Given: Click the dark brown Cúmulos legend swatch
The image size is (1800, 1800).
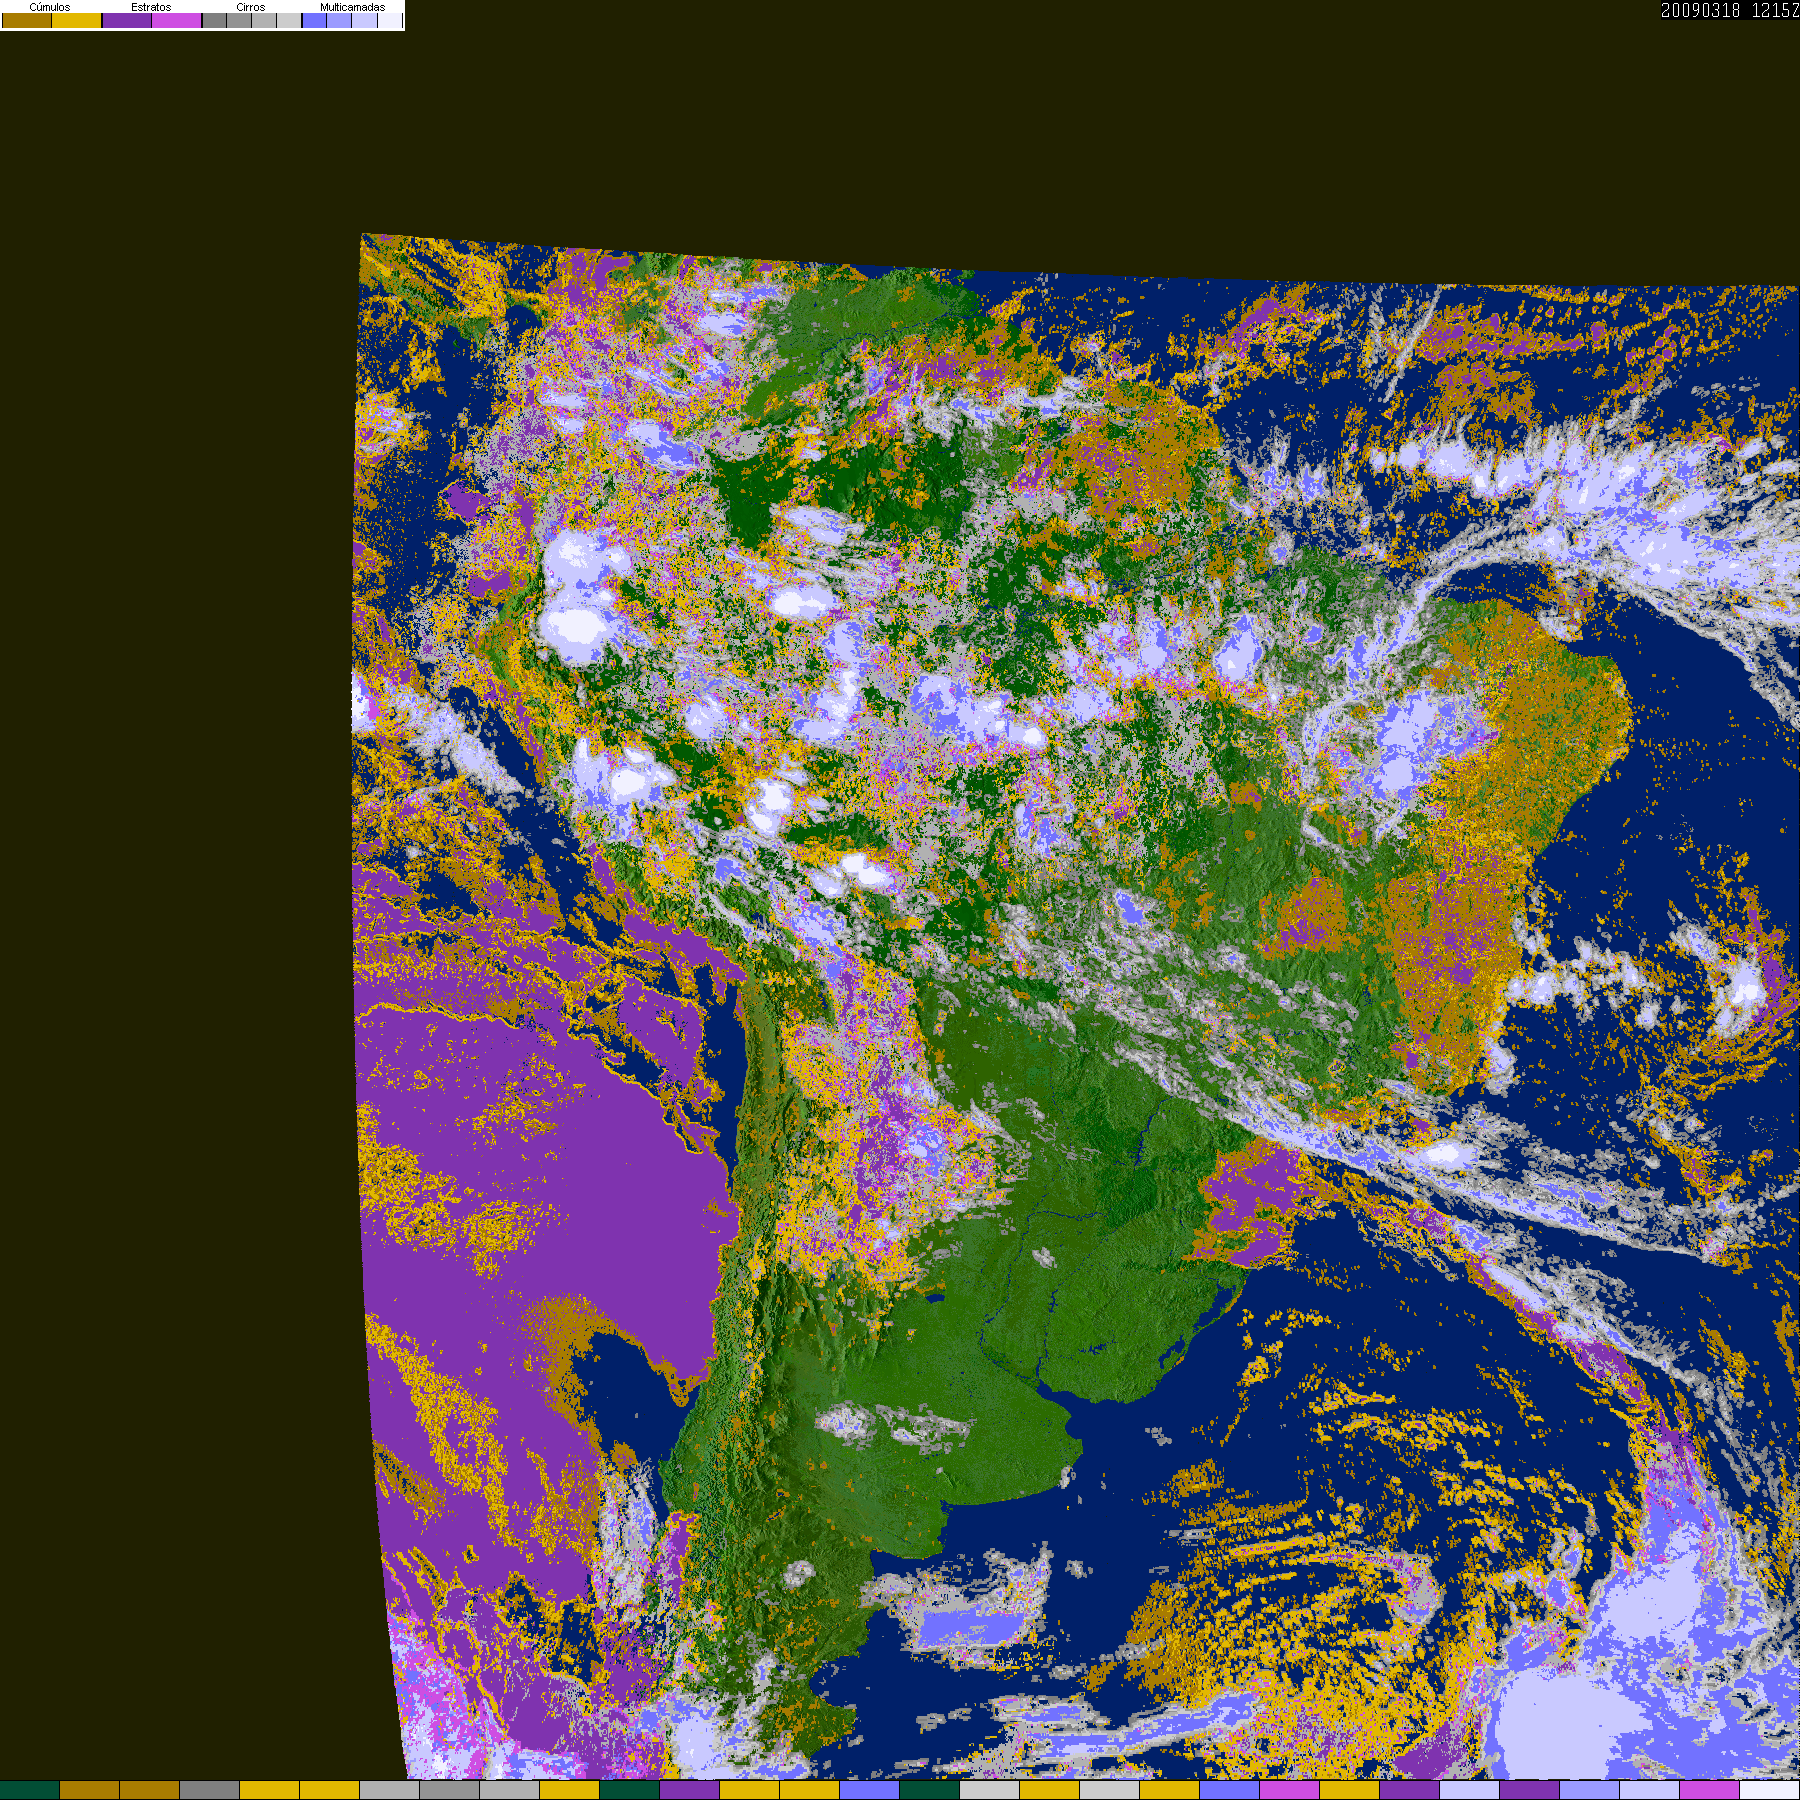Looking at the screenshot, I should click(27, 20).
